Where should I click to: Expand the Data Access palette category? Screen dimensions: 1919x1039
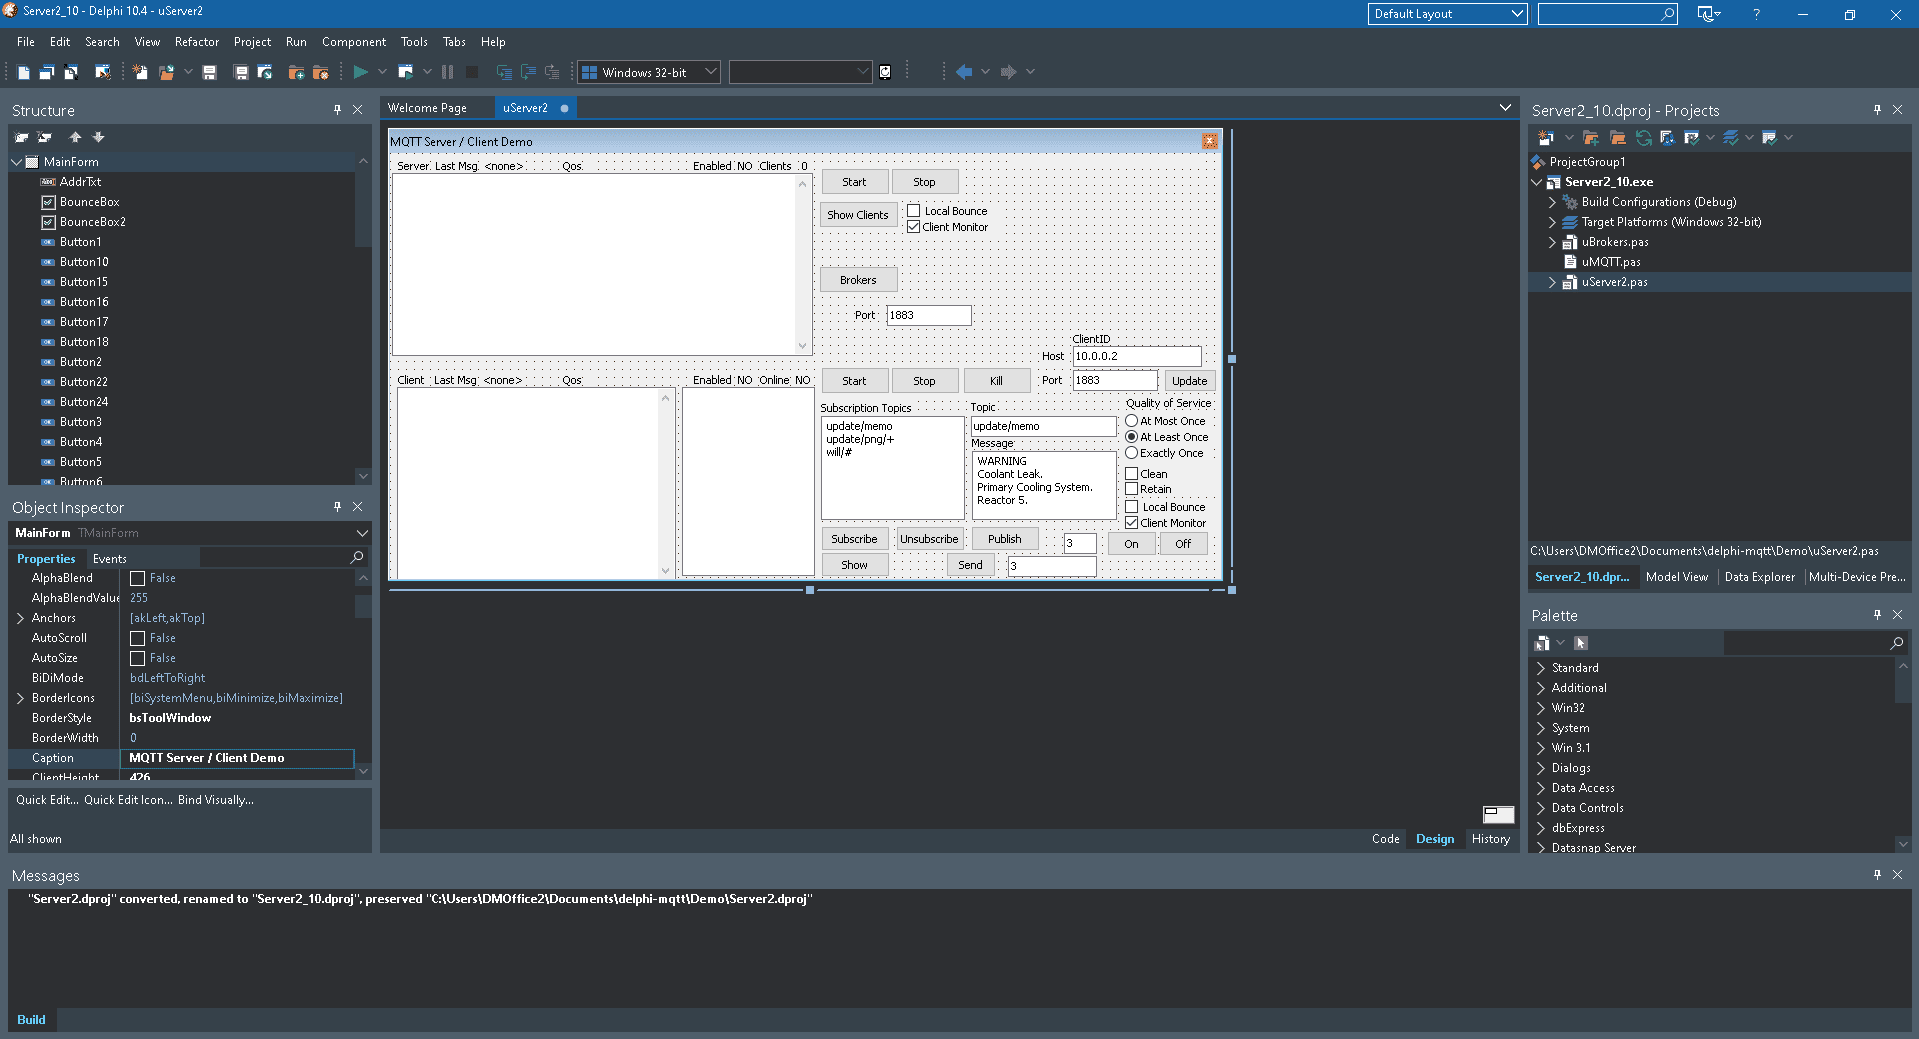(1541, 788)
